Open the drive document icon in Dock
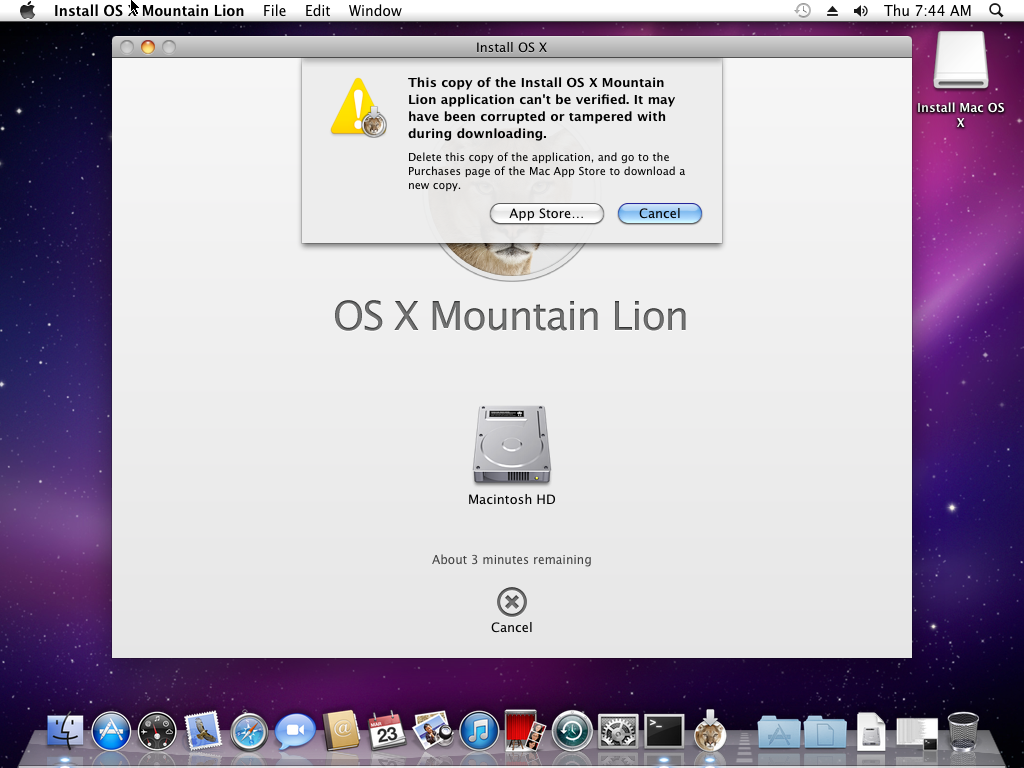 point(871,730)
